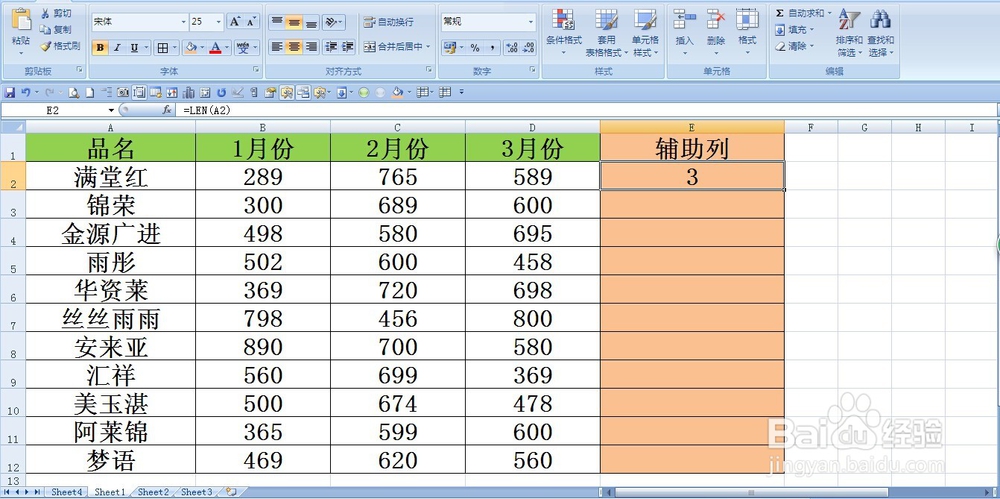
Task: Expand the Name Box dropdown arrow
Action: click(111, 110)
